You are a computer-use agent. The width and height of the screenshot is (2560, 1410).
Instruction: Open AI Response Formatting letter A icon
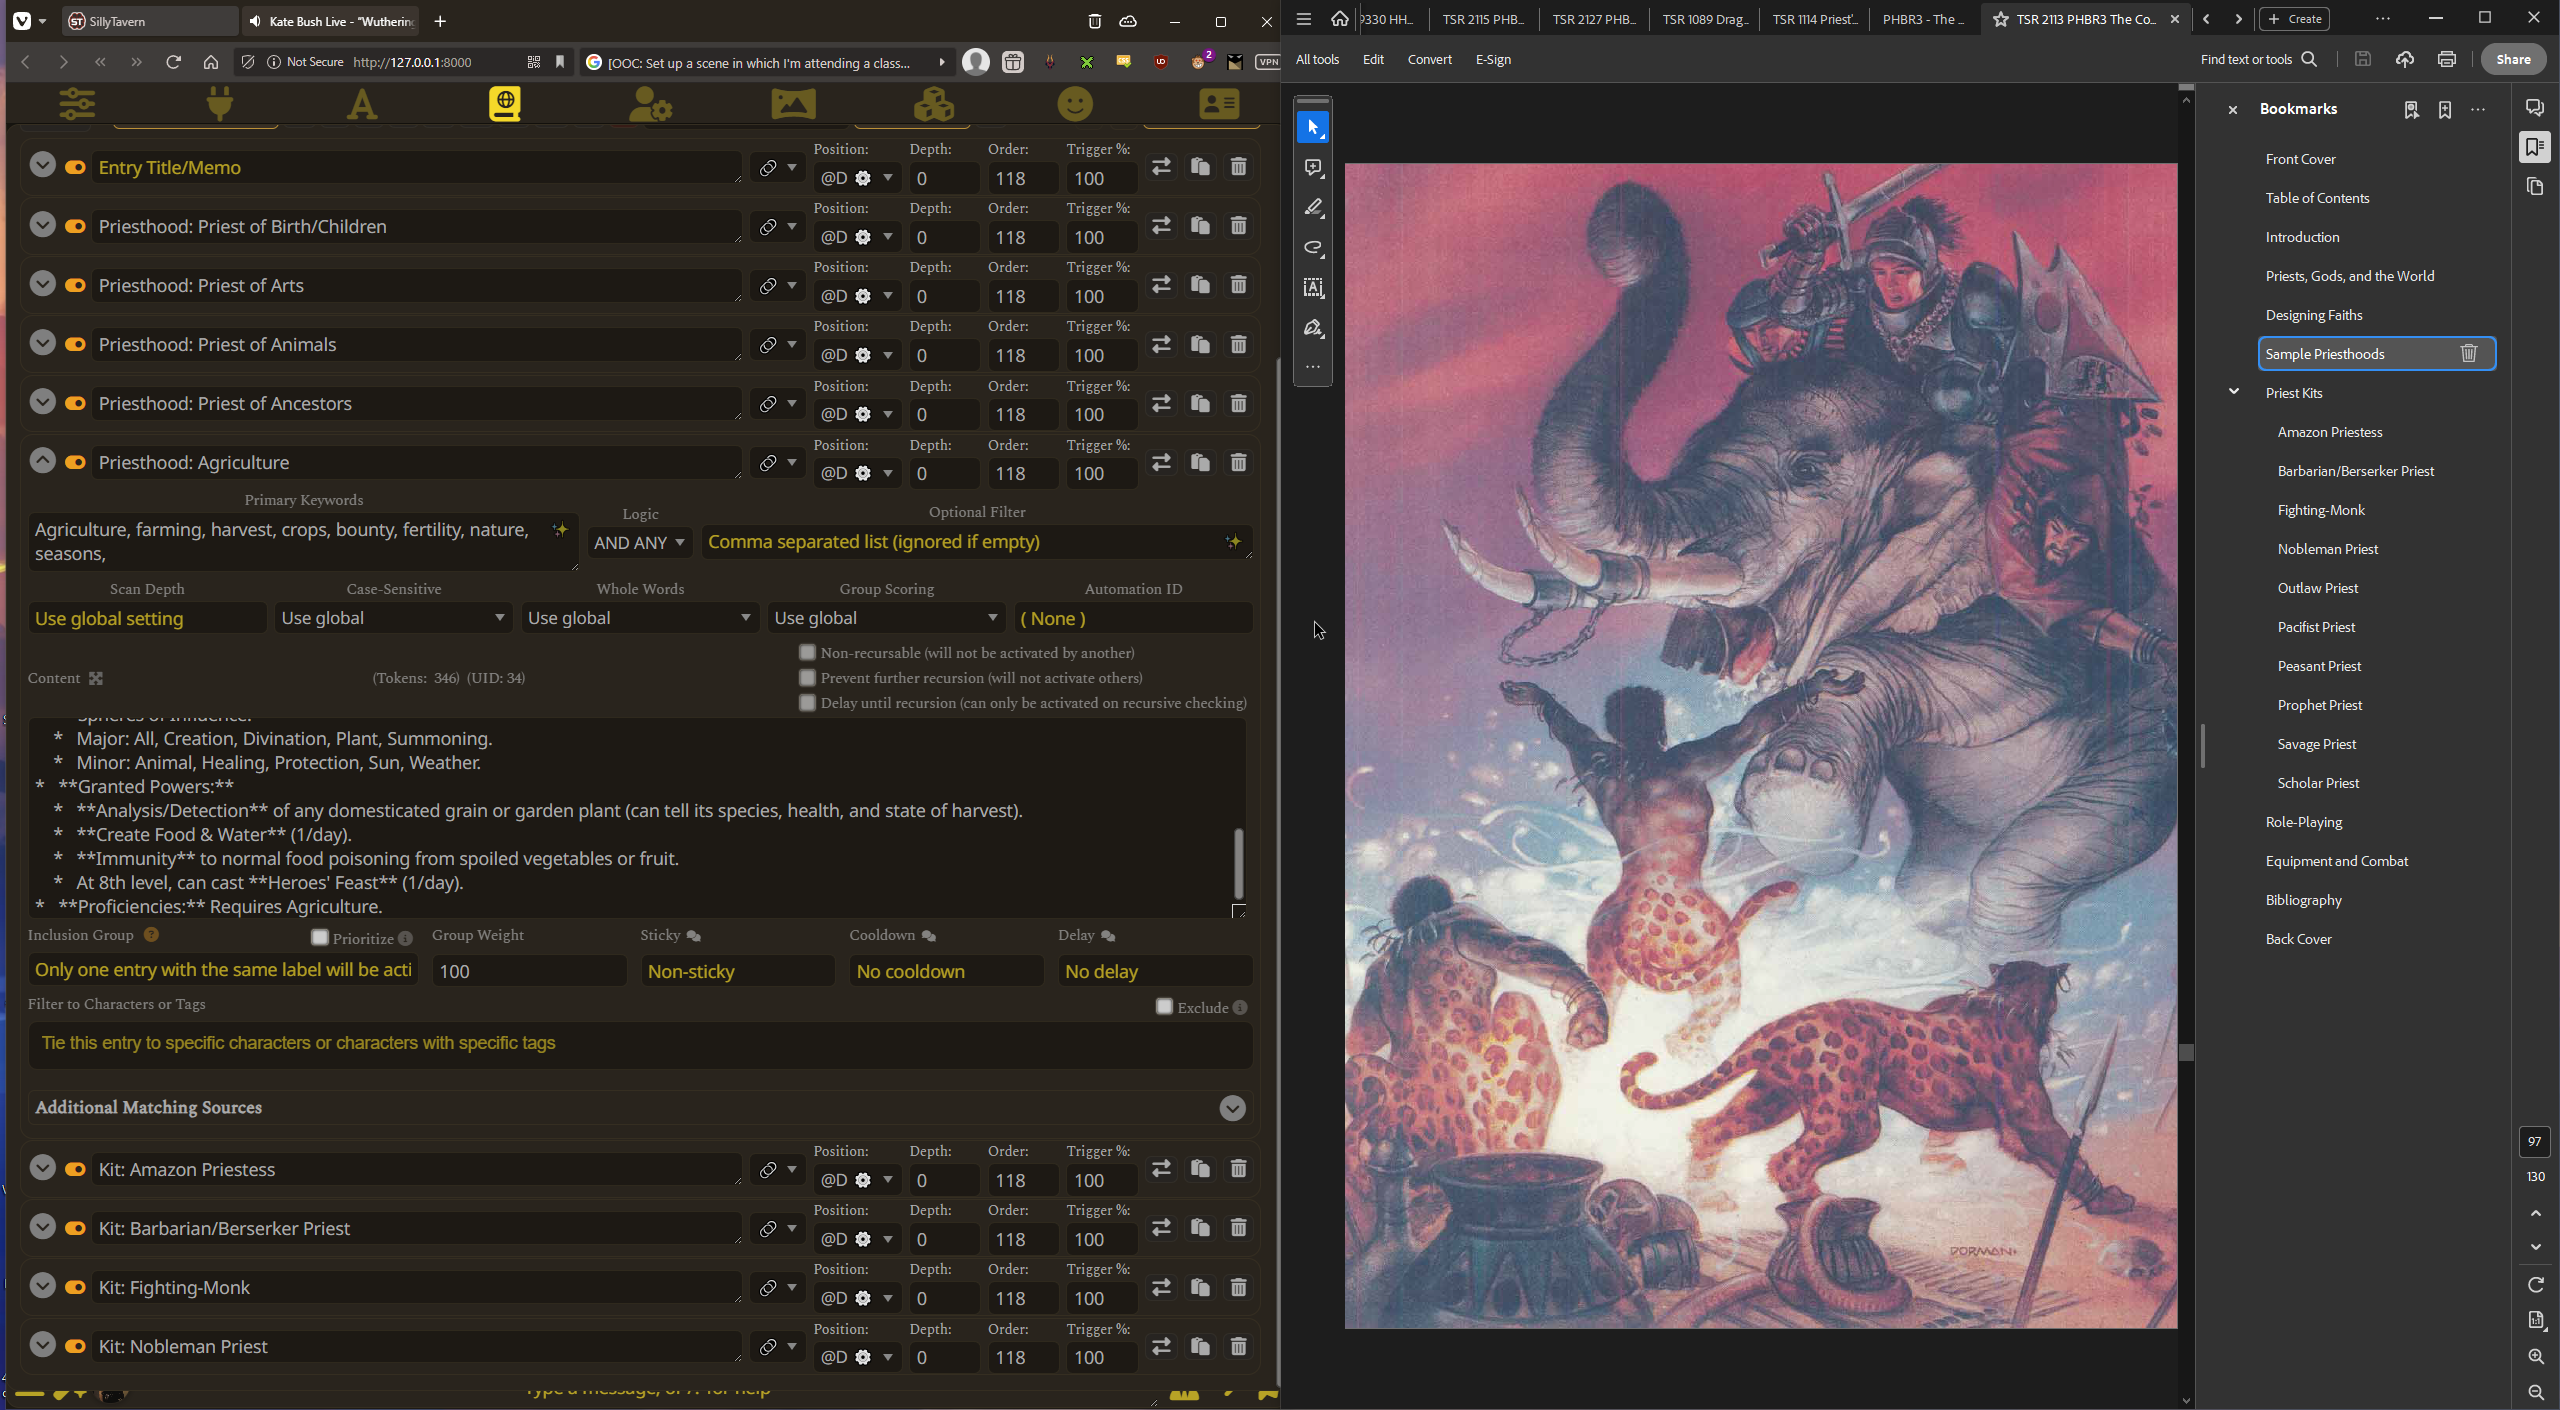point(362,104)
